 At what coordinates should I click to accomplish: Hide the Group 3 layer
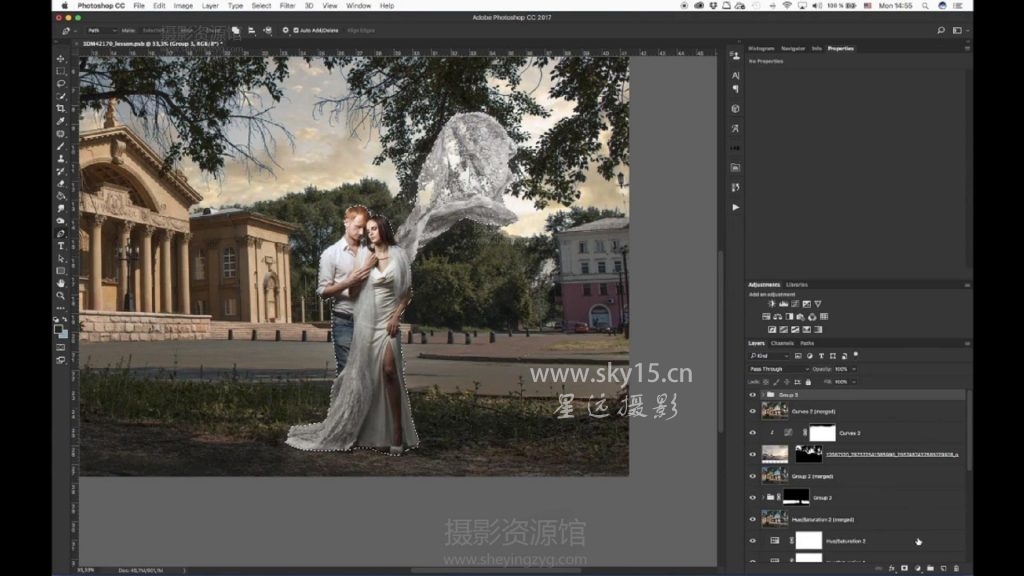pyautogui.click(x=752, y=395)
